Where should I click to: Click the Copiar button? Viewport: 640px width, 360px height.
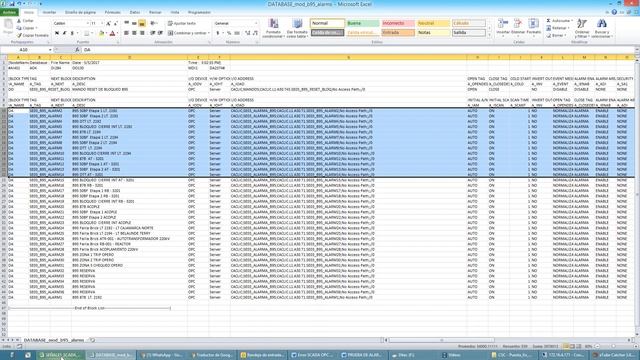click(x=27, y=28)
